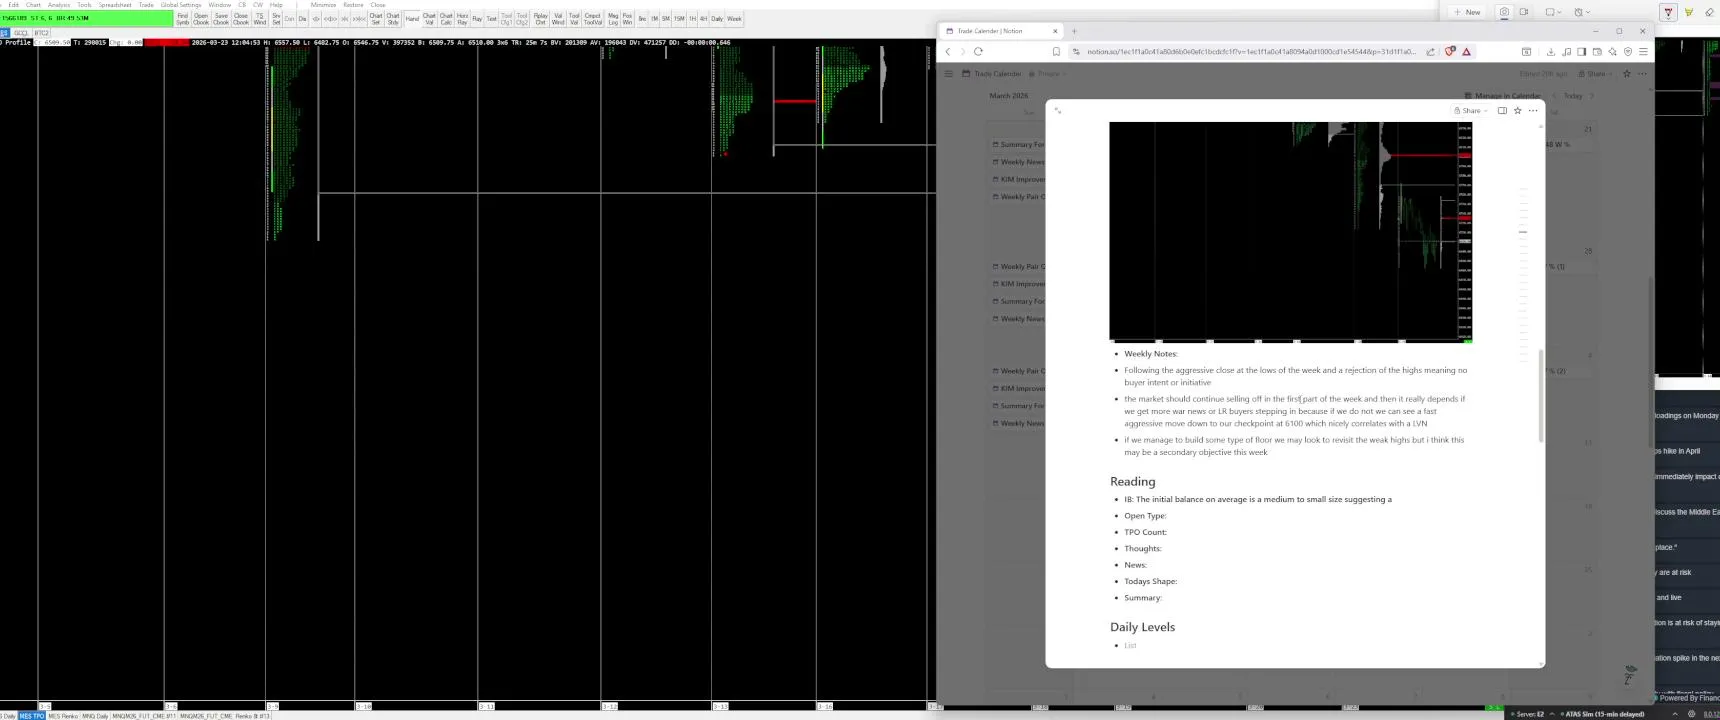Click the browser back arrow
The width and height of the screenshot is (1720, 720).
tap(948, 51)
